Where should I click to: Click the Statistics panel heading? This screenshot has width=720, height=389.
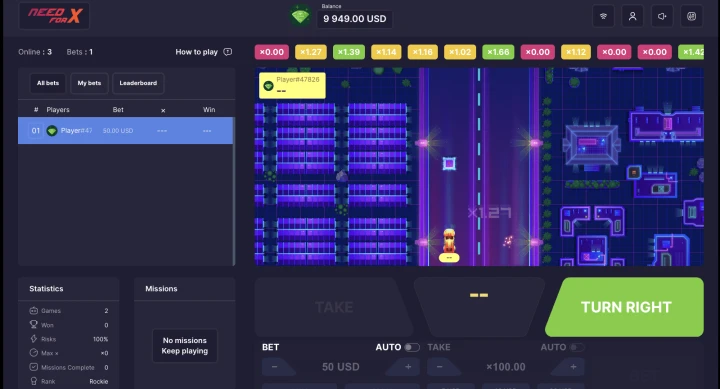point(46,289)
